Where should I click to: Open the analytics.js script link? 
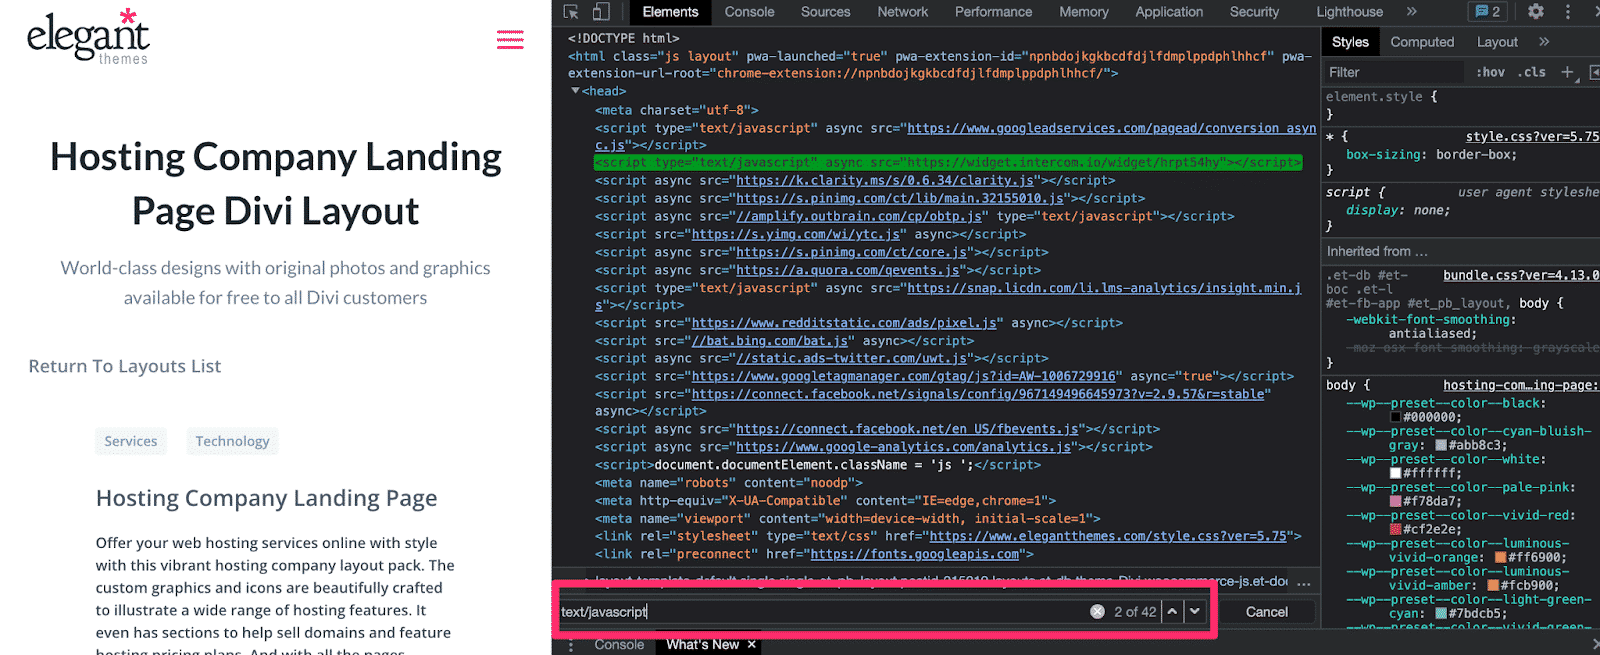click(906, 448)
